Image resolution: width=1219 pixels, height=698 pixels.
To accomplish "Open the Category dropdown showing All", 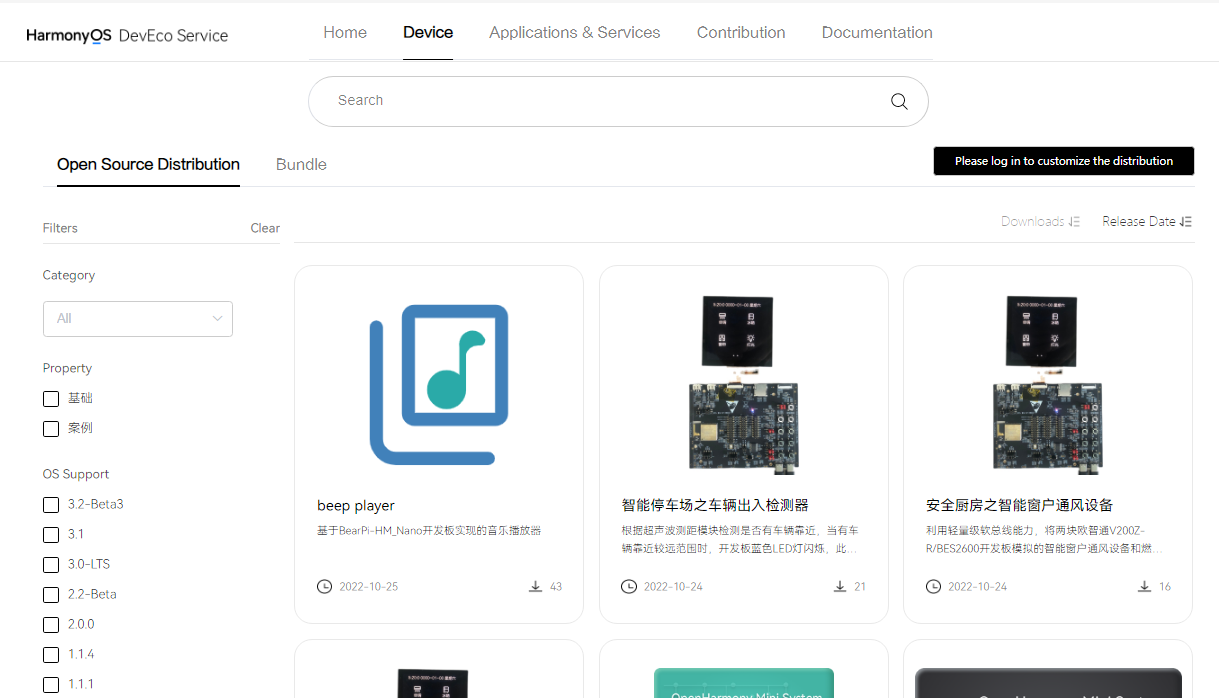I will click(x=138, y=319).
